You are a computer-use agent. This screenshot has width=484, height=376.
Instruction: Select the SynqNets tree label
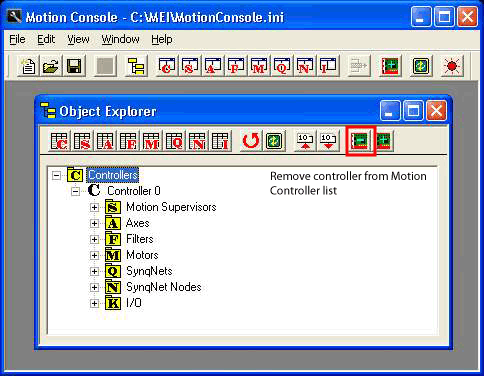point(149,271)
